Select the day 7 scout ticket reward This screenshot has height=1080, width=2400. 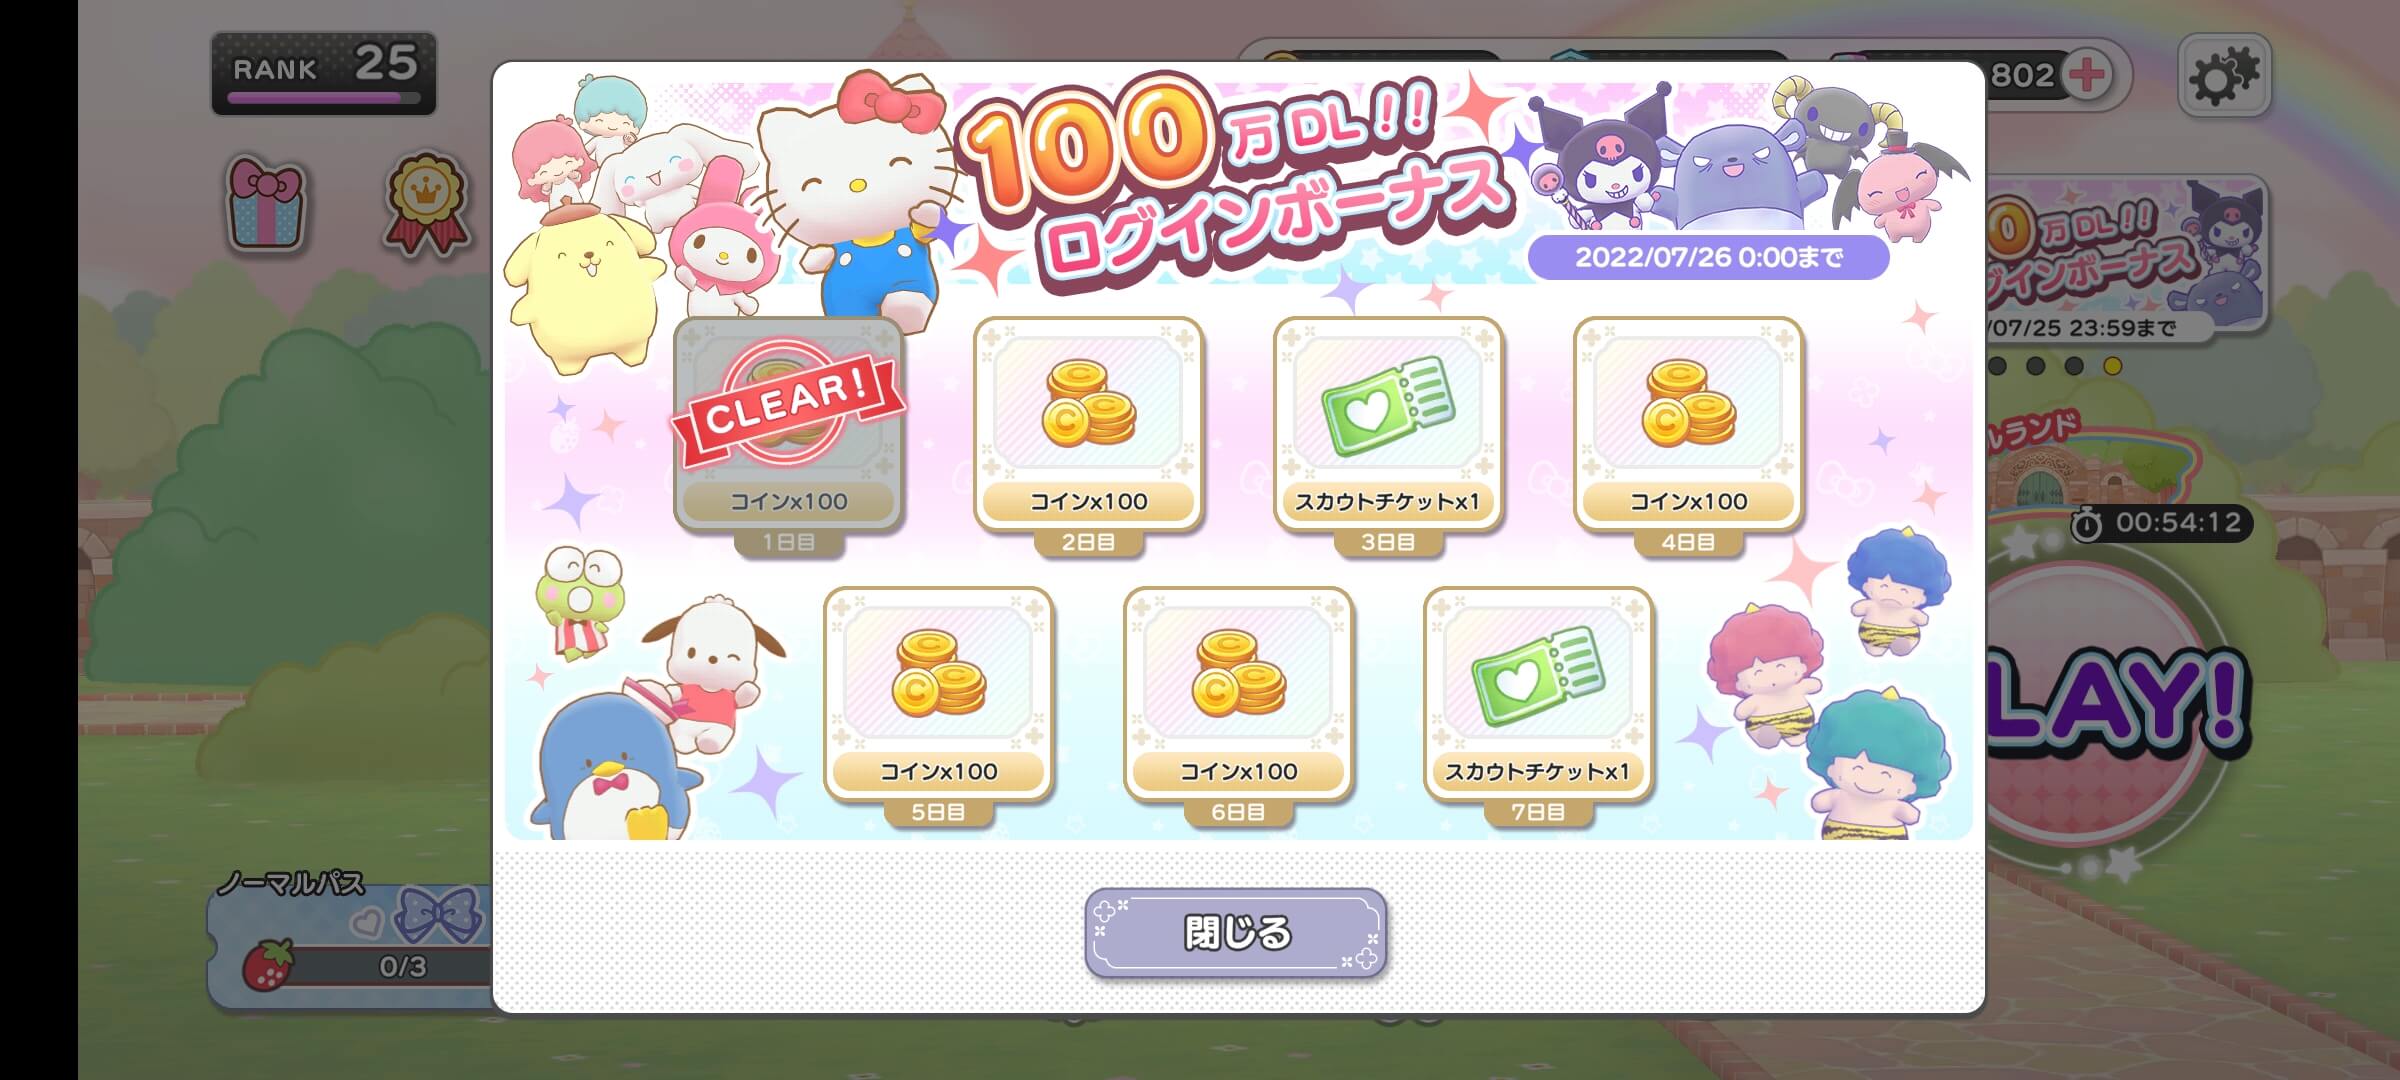1538,694
